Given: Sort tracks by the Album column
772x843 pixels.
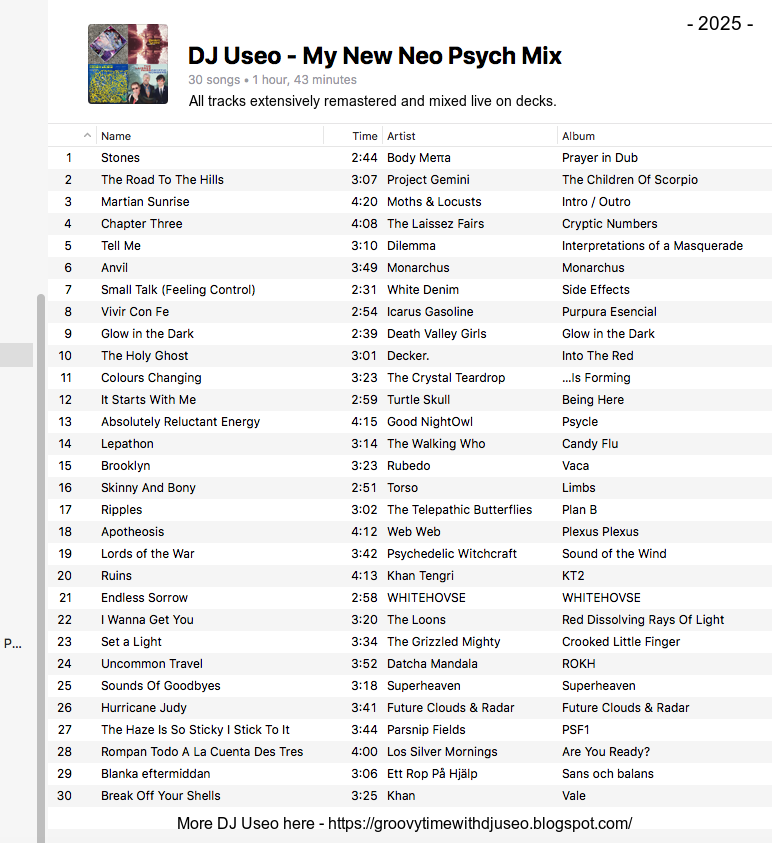Looking at the screenshot, I should (x=578, y=136).
